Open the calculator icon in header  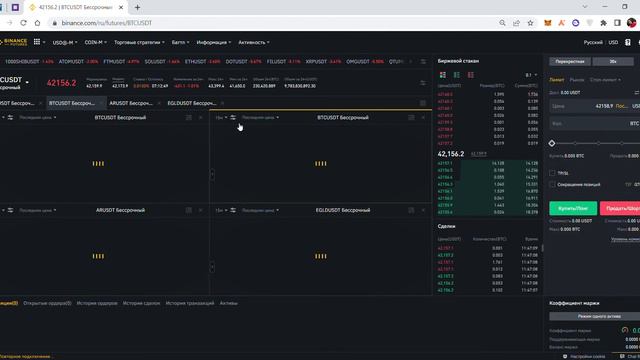pos(628,42)
